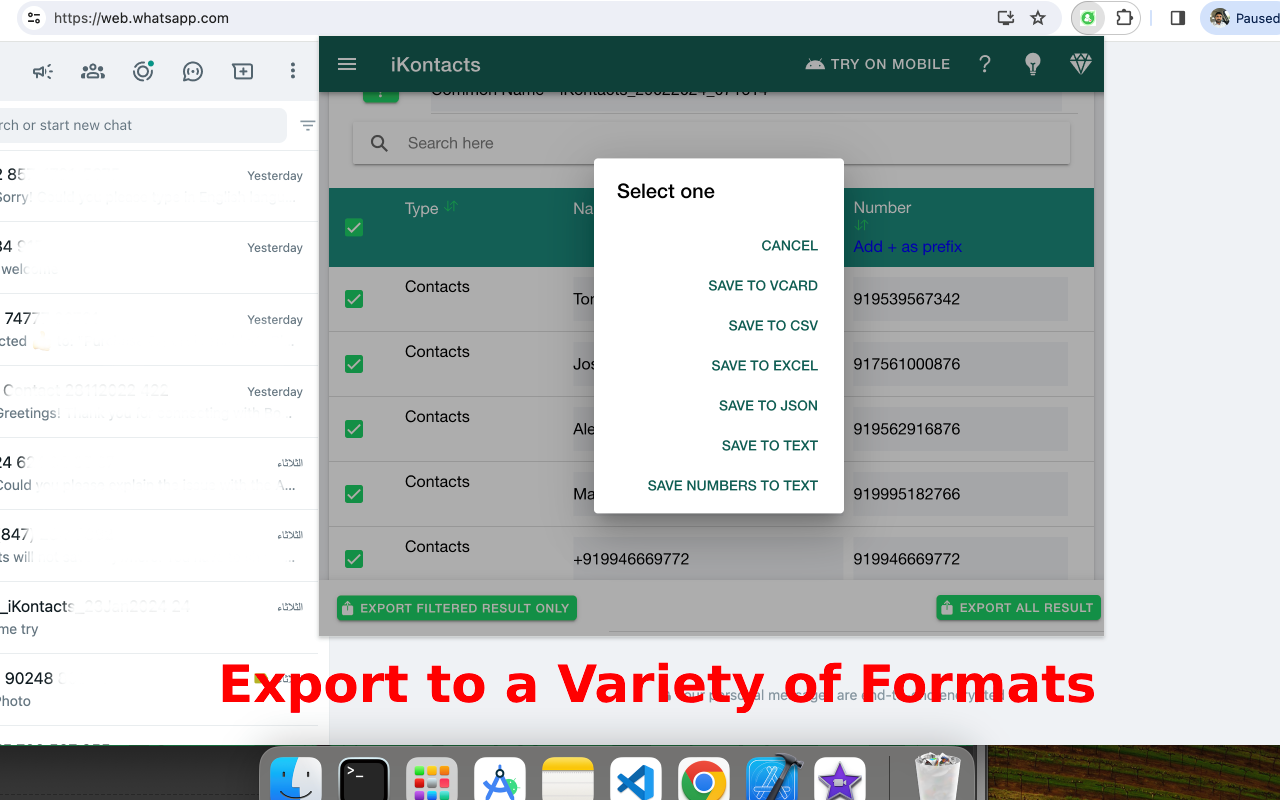Click the Search here input field
This screenshot has width=1280, height=800.
710,143
